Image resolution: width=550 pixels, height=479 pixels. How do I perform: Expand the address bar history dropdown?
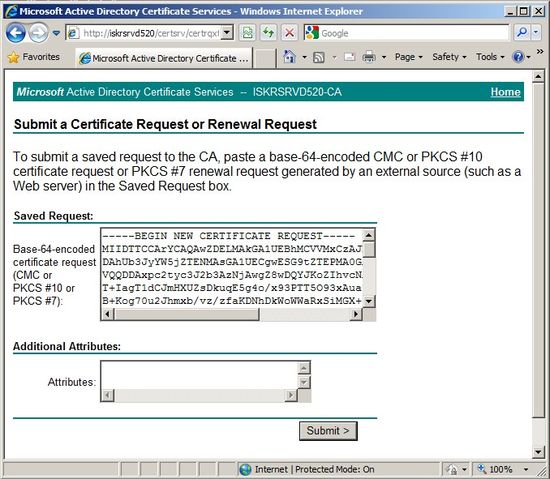click(x=227, y=33)
